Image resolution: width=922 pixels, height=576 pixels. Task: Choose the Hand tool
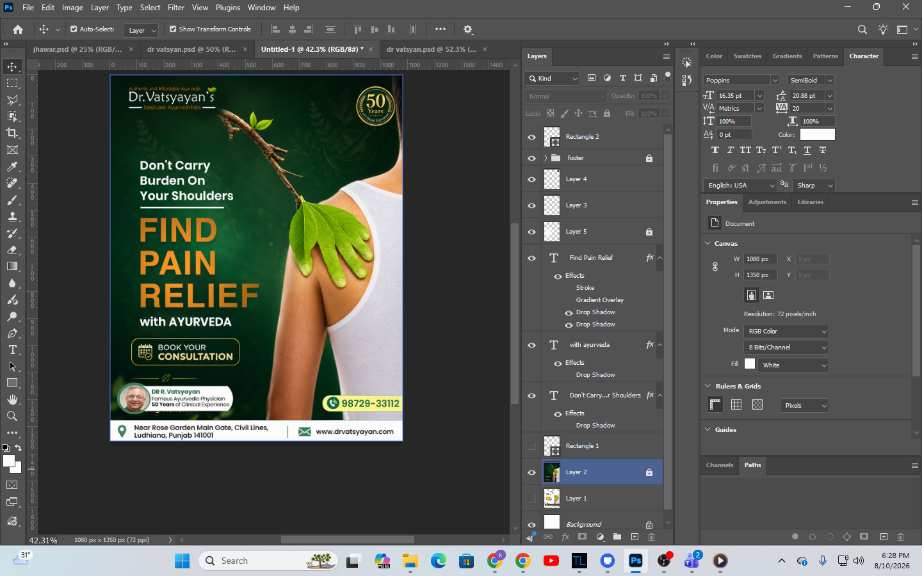(x=12, y=400)
